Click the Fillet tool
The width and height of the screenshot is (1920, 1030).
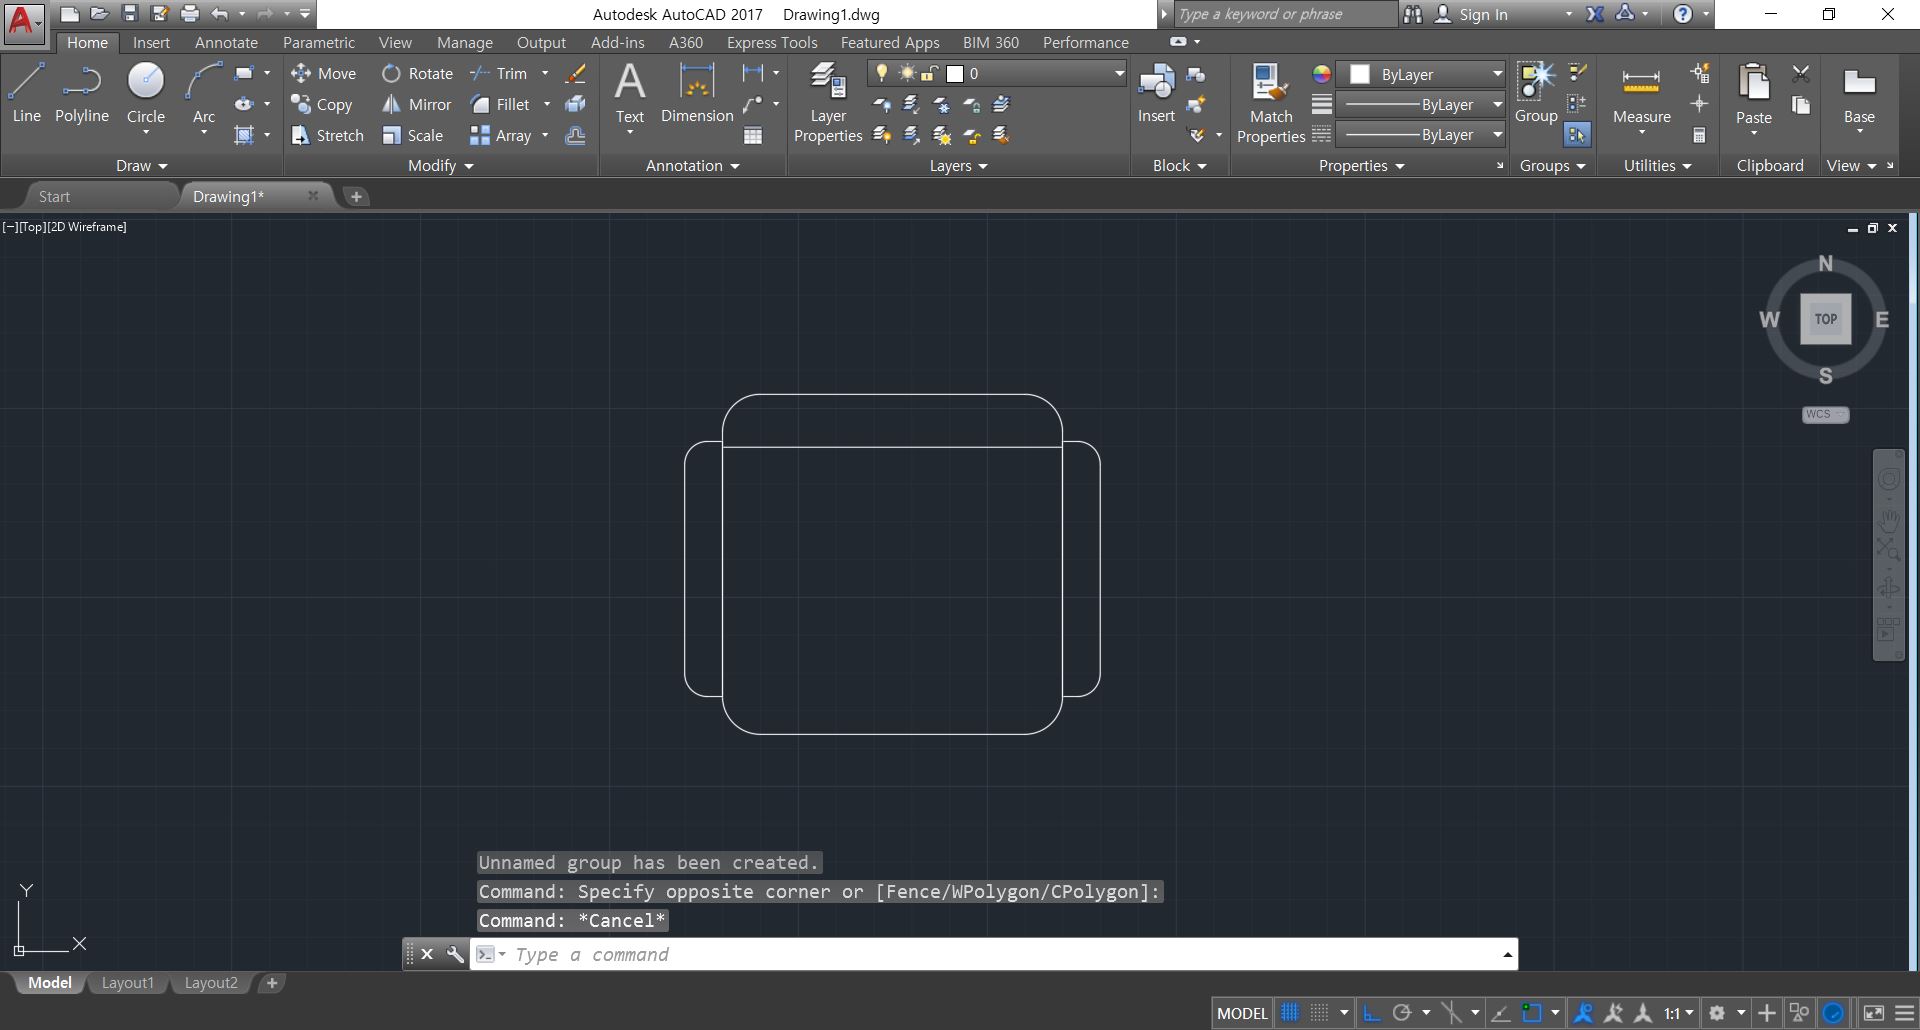point(500,104)
